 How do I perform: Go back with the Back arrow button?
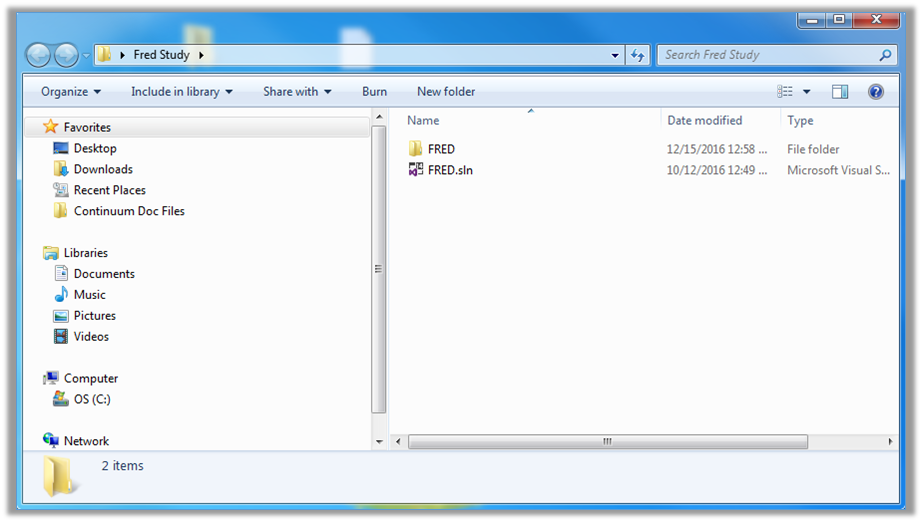click(38, 55)
